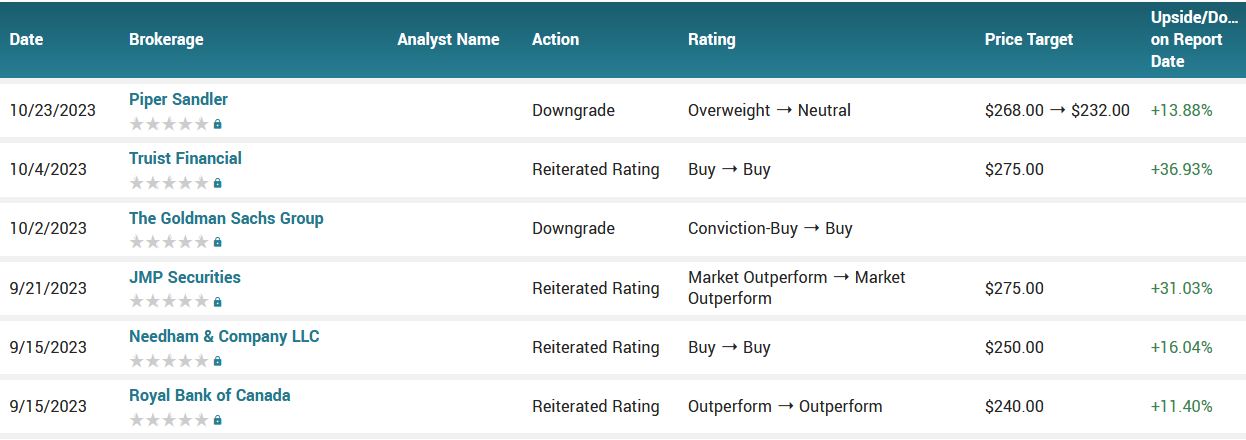Click the Price Target column header
Viewport: 1246px width, 440px height.
[x=1028, y=40]
